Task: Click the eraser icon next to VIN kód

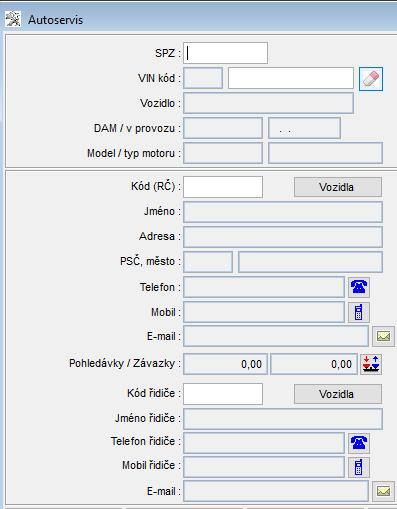Action: (x=371, y=79)
